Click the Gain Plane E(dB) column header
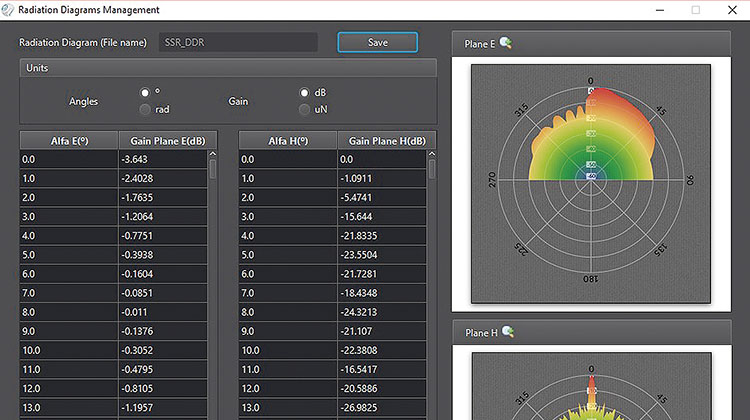 [168, 141]
